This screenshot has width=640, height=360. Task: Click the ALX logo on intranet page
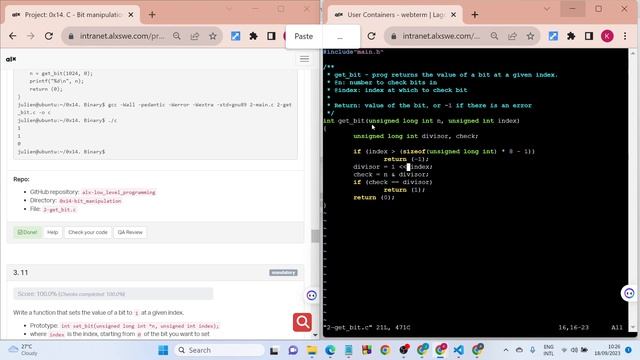[11, 59]
